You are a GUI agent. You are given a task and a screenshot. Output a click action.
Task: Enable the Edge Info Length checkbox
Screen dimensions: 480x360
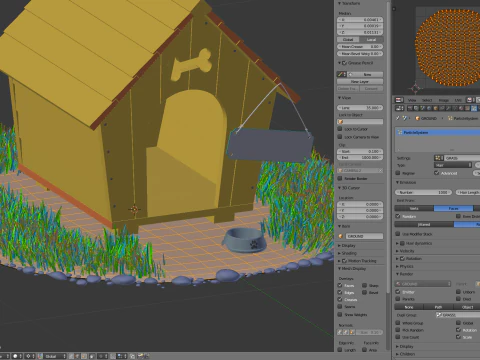340,350
